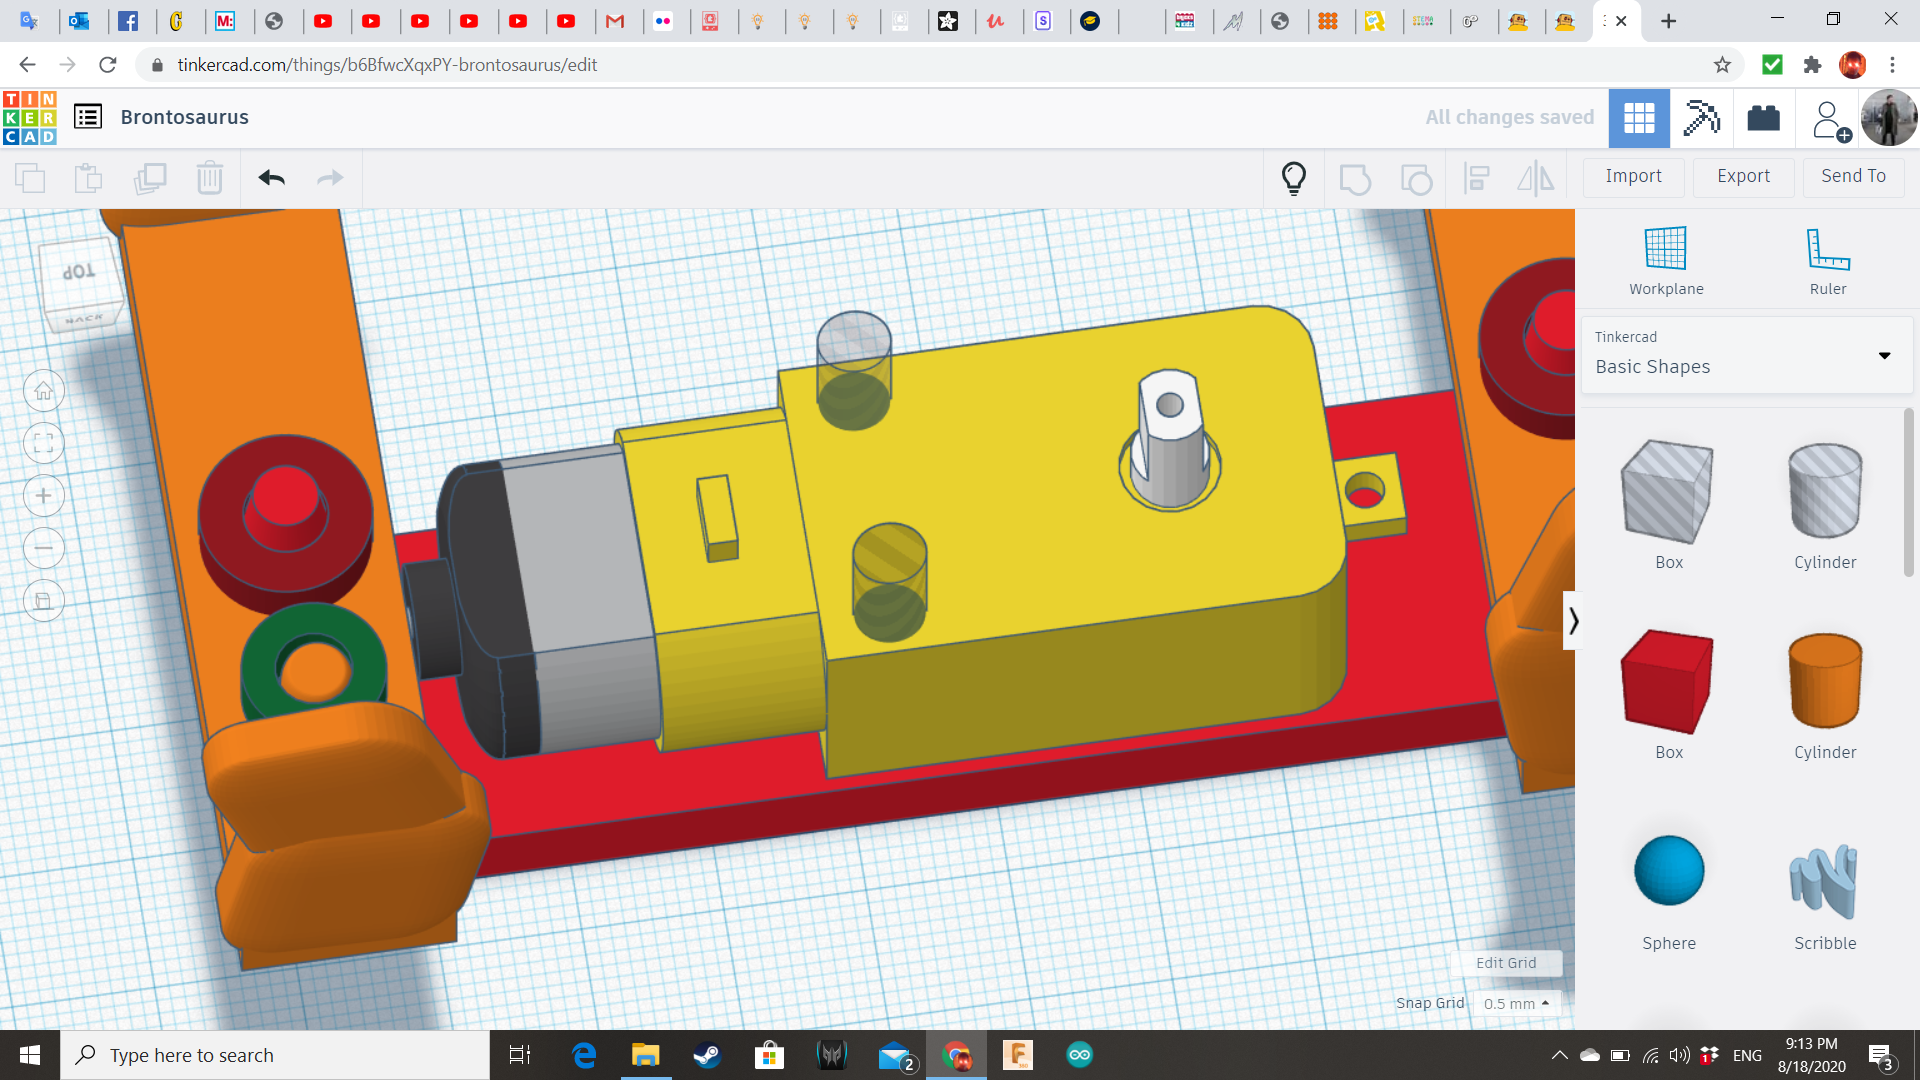This screenshot has width=1920, height=1080.
Task: Click the Undo arrow icon
Action: (271, 178)
